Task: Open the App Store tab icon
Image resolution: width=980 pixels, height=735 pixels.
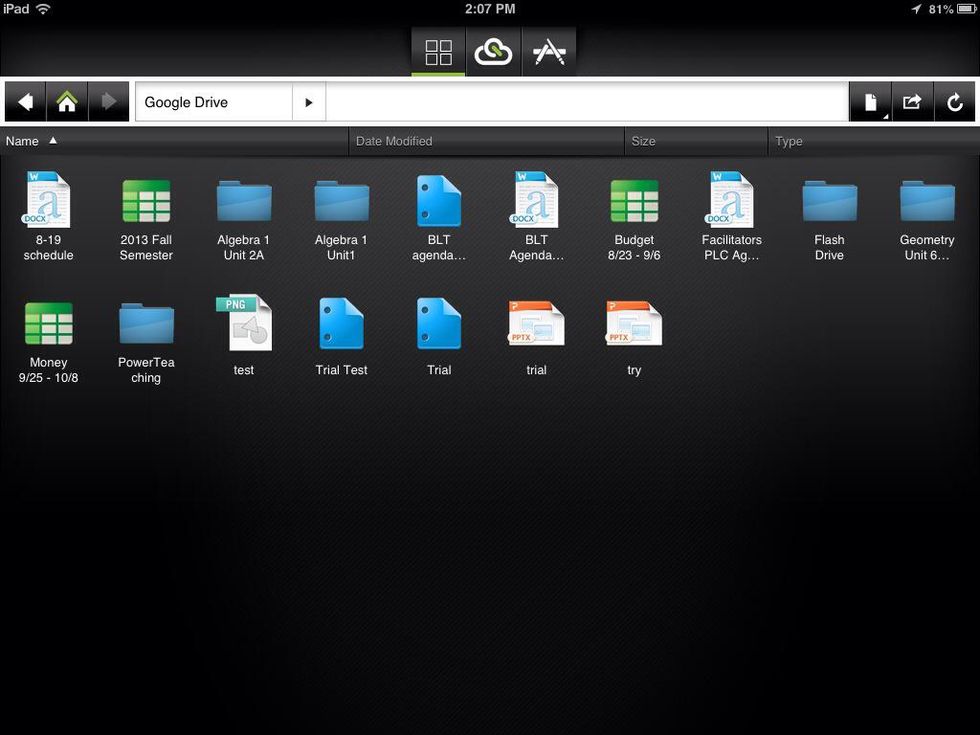Action: [548, 52]
